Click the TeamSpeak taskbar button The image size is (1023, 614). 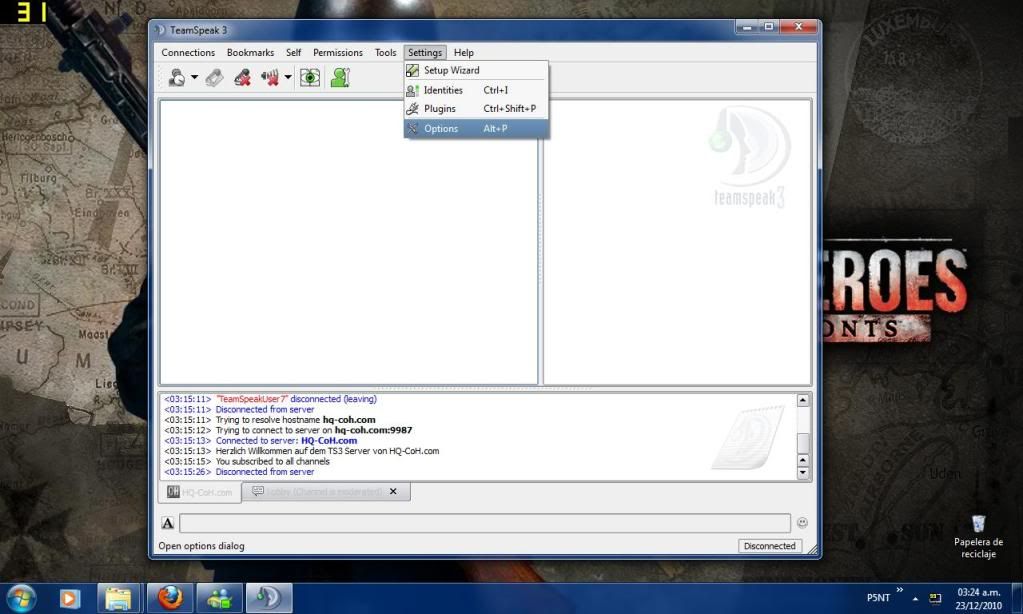click(268, 598)
